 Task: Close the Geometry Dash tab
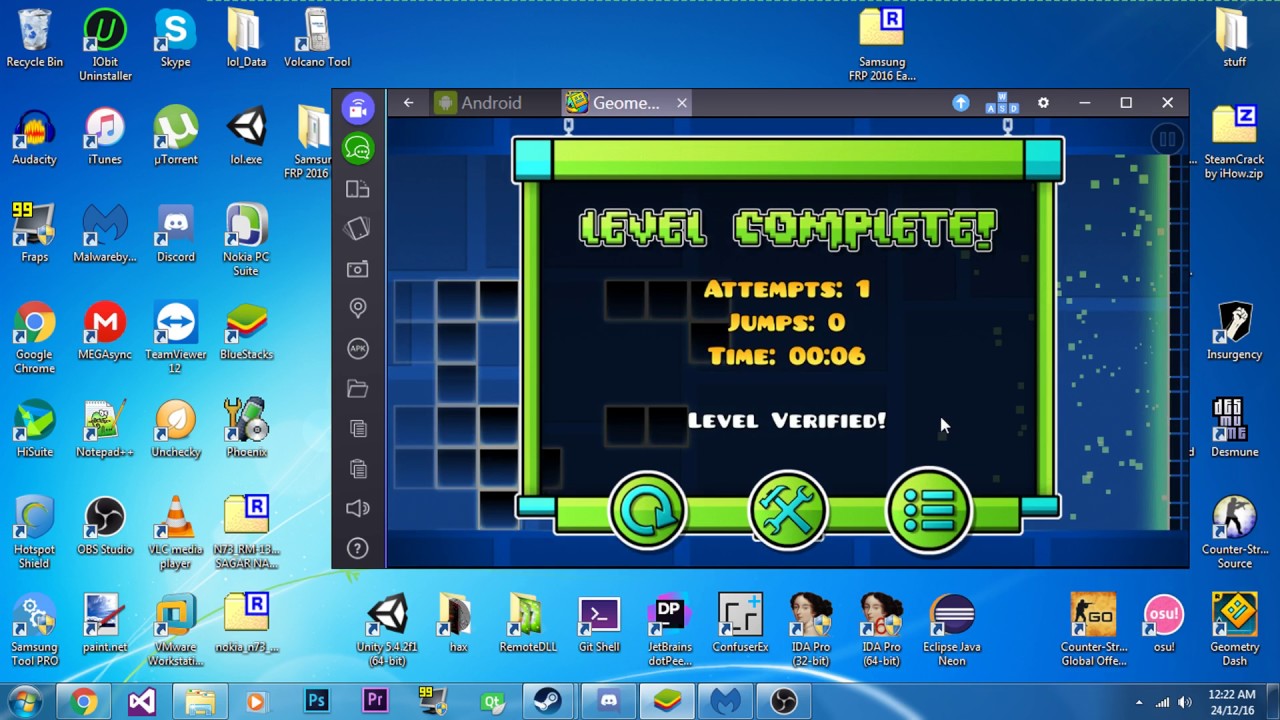[682, 102]
